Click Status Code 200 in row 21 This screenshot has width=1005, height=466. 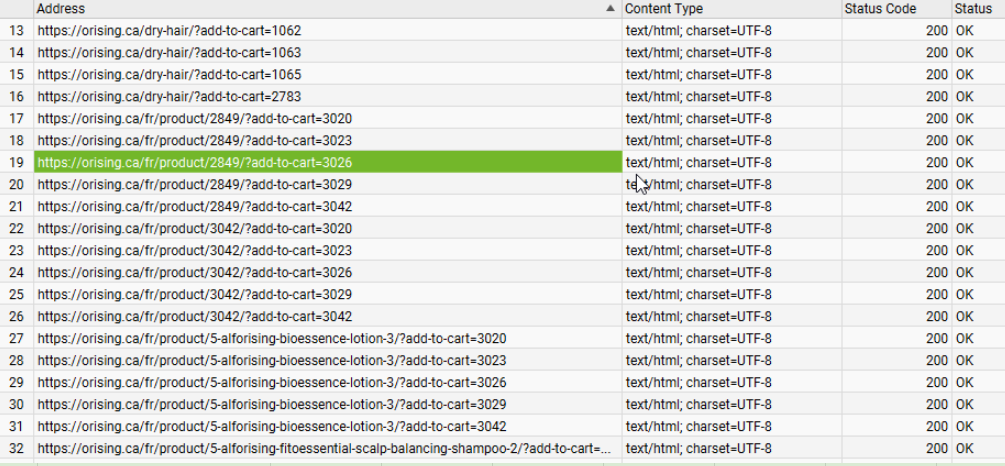(936, 206)
